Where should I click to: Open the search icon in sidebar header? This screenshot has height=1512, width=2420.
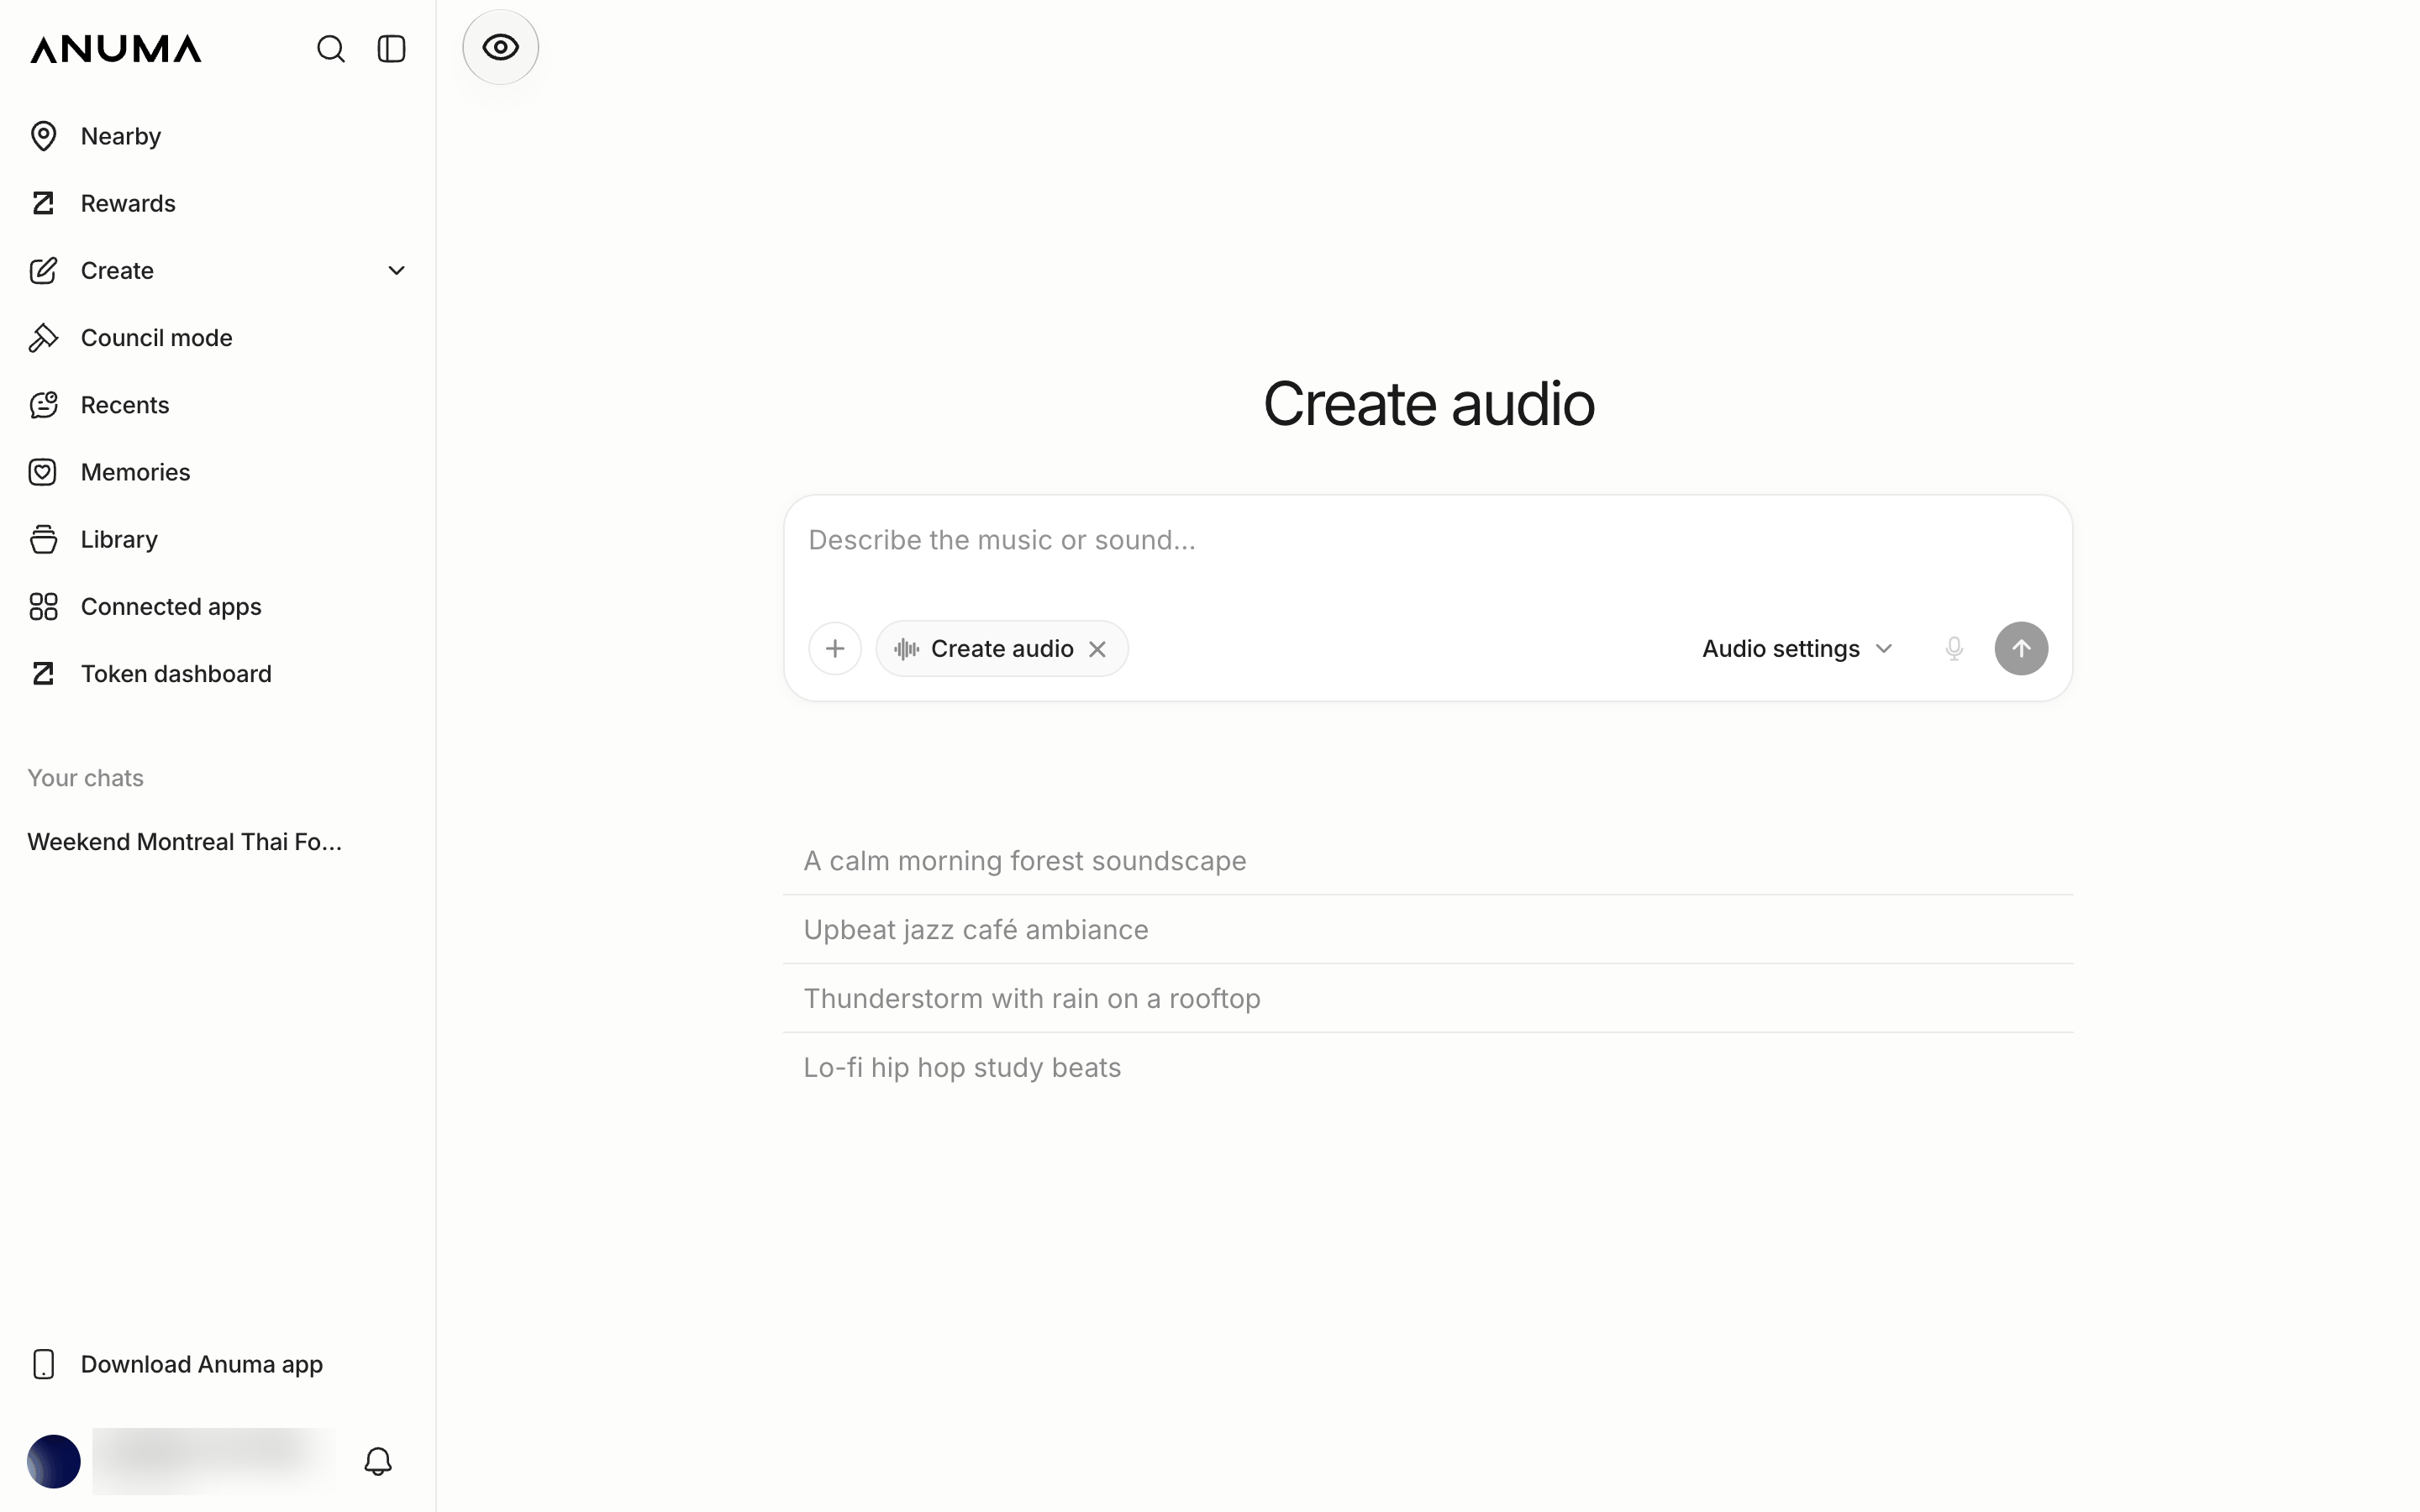tap(331, 49)
